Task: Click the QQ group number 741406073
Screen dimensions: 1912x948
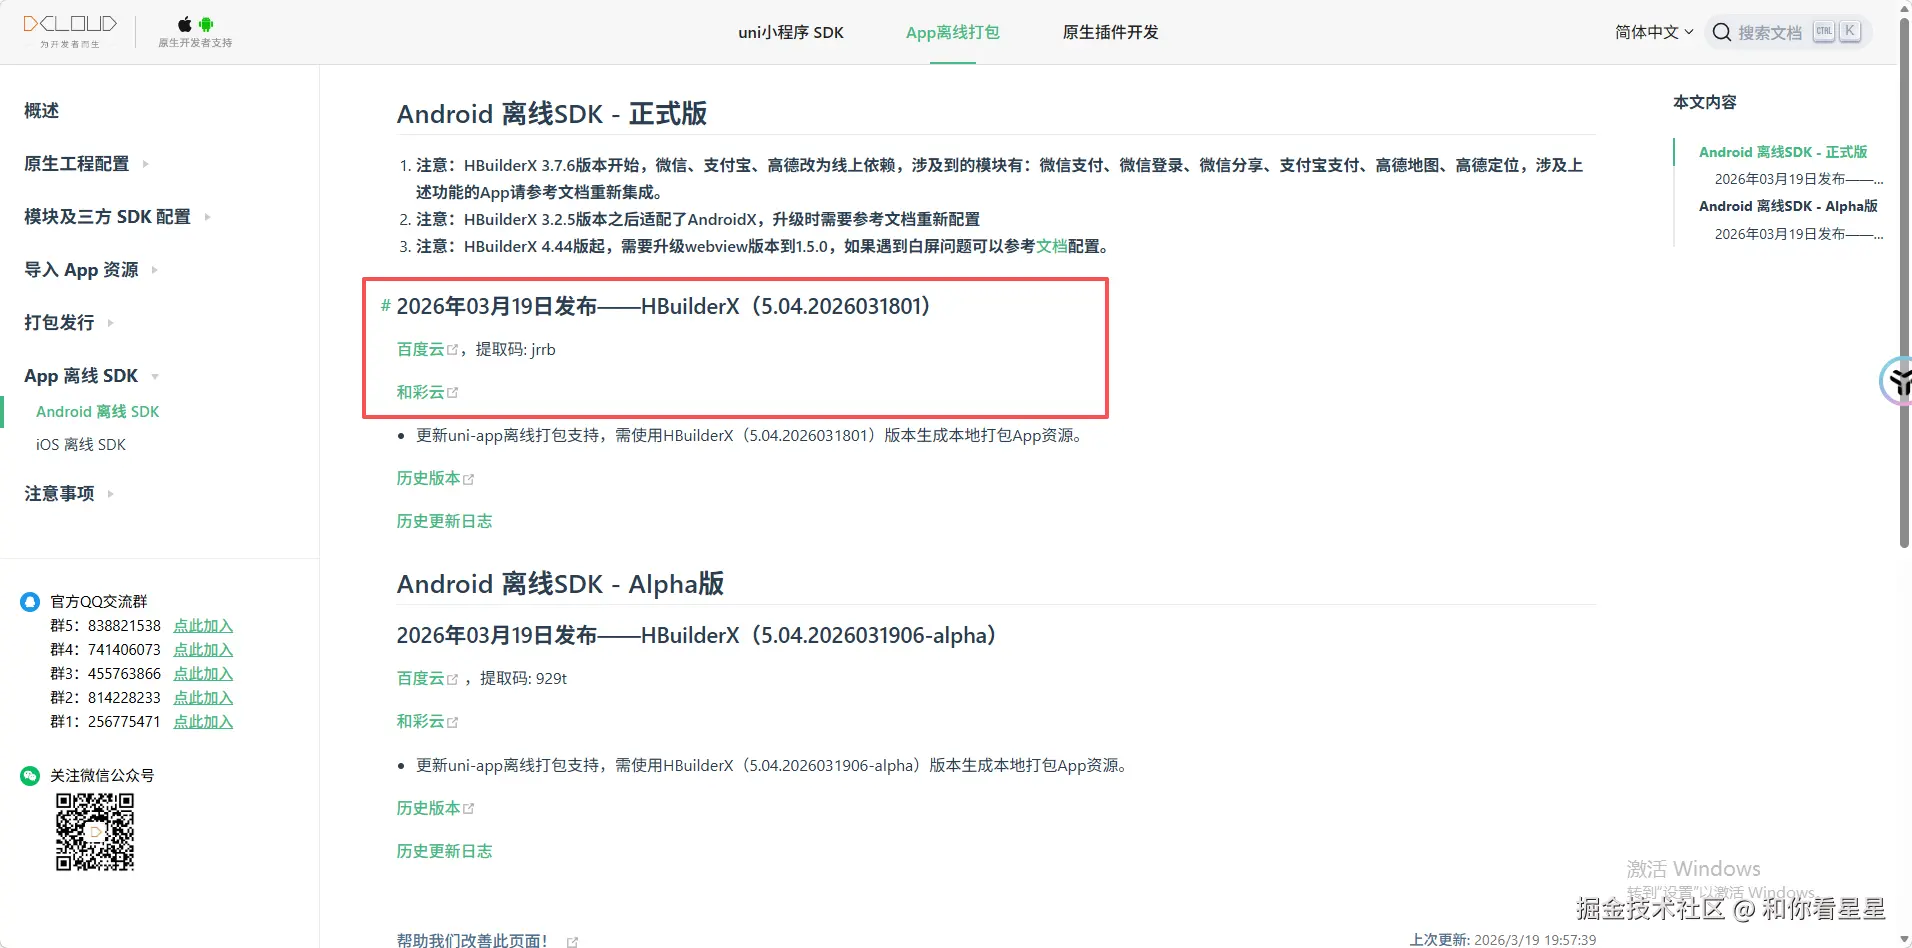Action: pyautogui.click(x=124, y=650)
